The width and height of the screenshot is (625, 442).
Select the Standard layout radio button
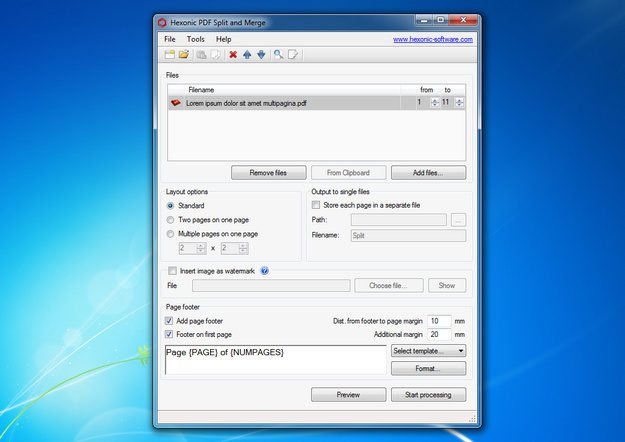coord(171,206)
